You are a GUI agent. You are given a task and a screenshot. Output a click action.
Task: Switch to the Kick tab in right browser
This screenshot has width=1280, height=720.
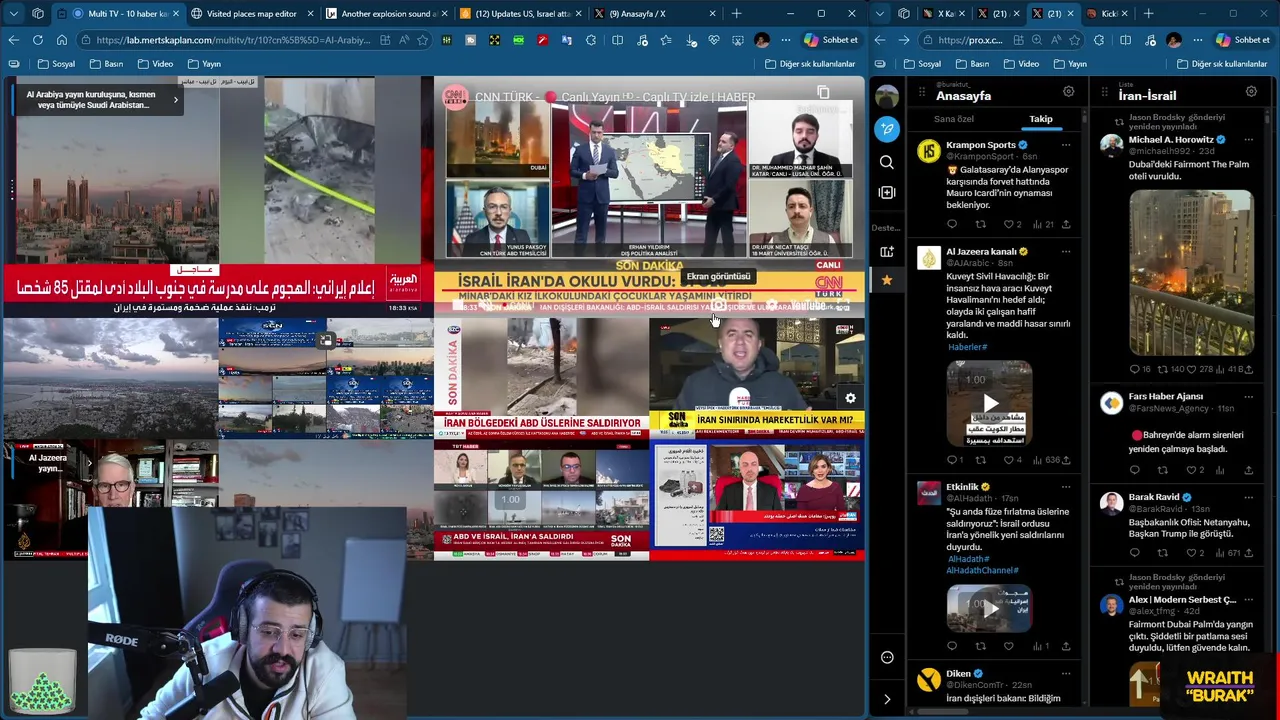(1108, 14)
